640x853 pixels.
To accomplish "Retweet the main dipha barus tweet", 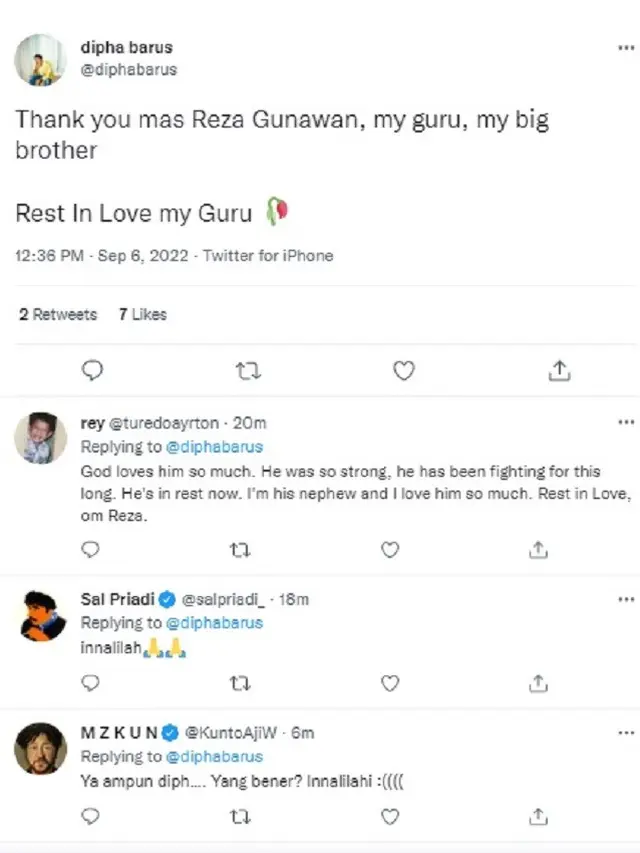I will 247,371.
